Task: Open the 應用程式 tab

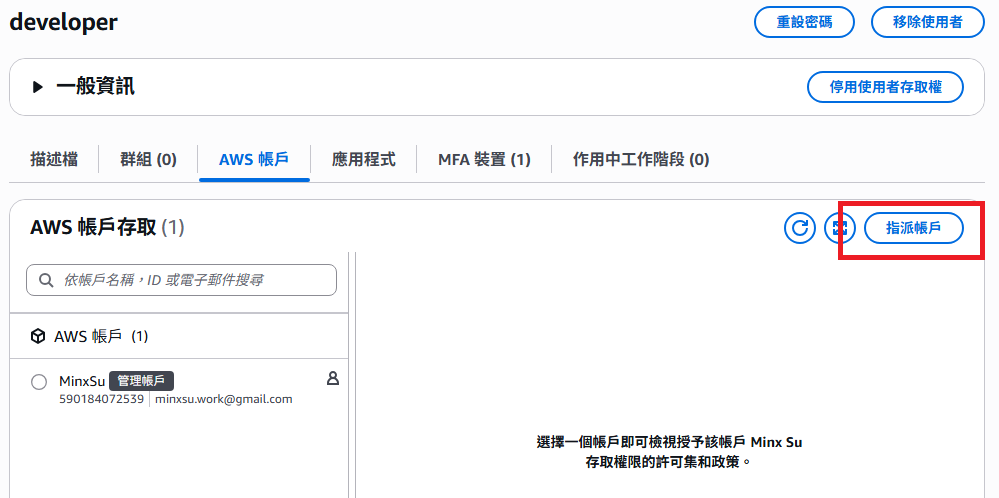Action: 363,159
